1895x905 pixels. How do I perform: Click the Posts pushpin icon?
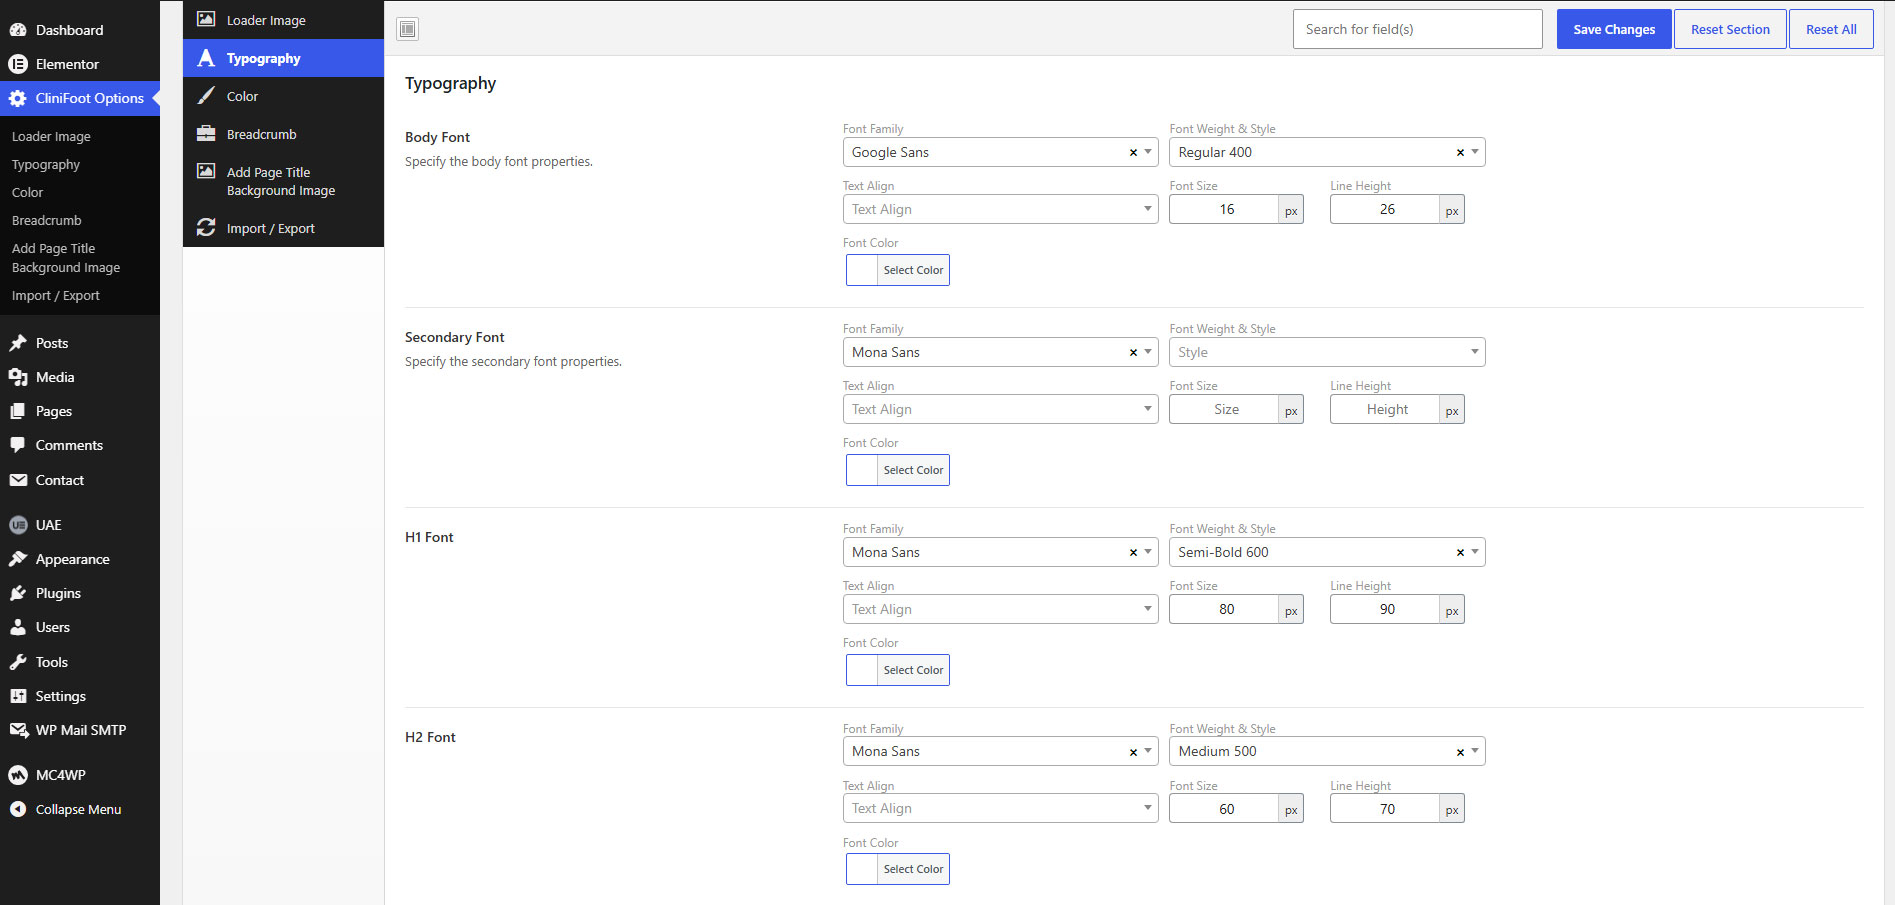(18, 343)
